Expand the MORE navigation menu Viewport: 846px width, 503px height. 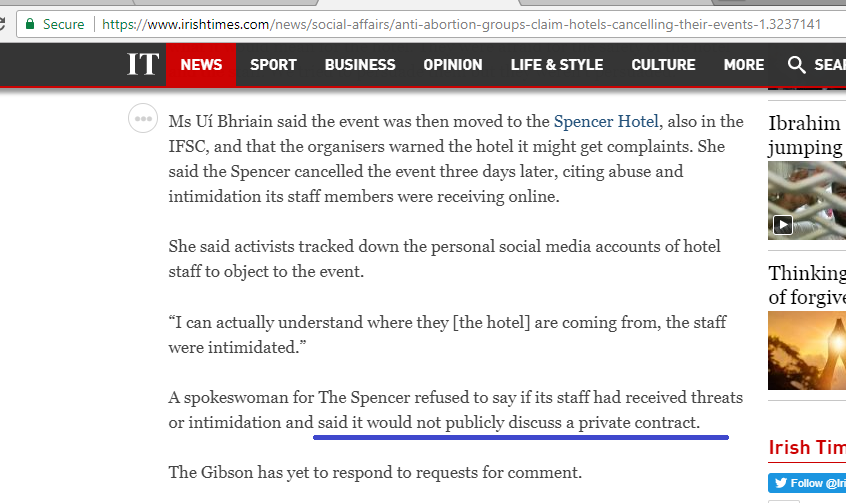(743, 65)
